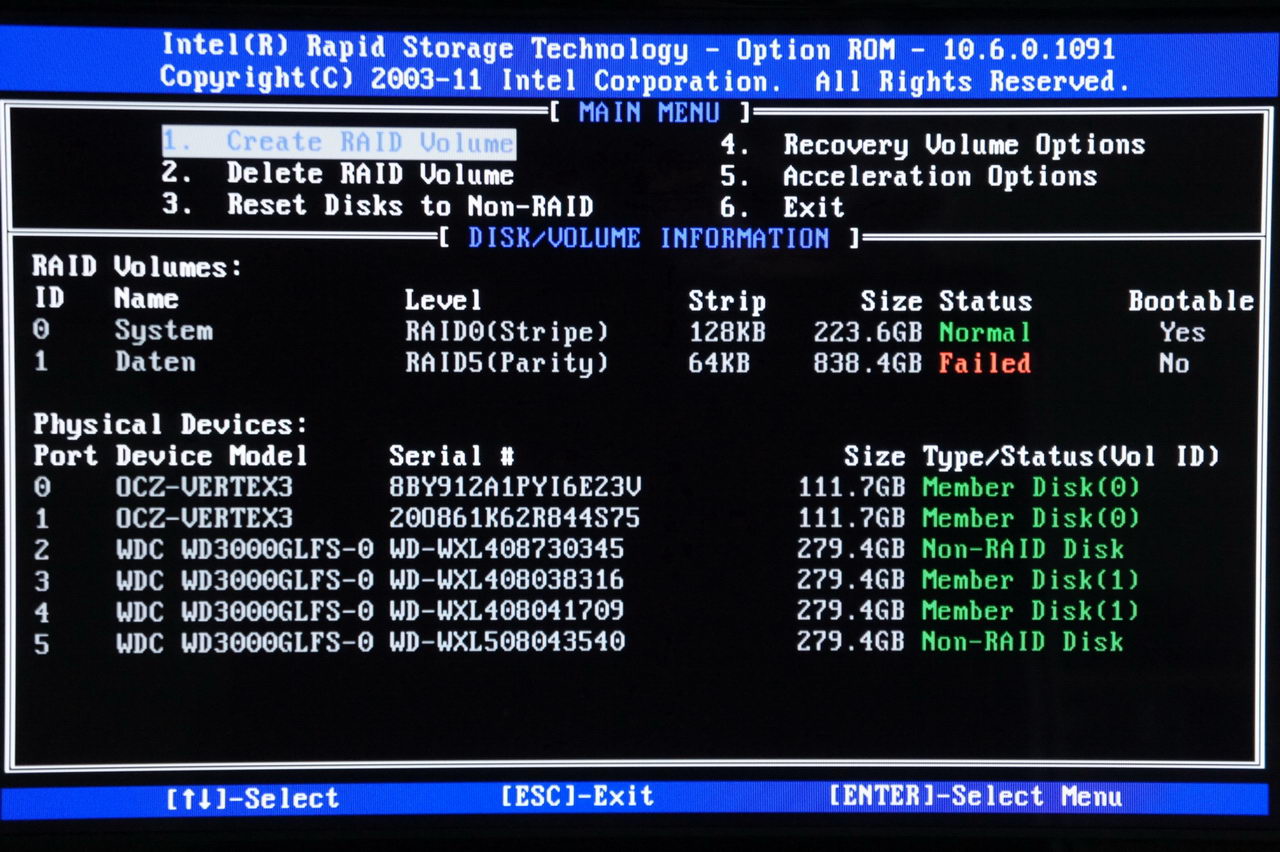Click Non-RAID Disk status on port 2
The width and height of the screenshot is (1280, 852).
1023,549
